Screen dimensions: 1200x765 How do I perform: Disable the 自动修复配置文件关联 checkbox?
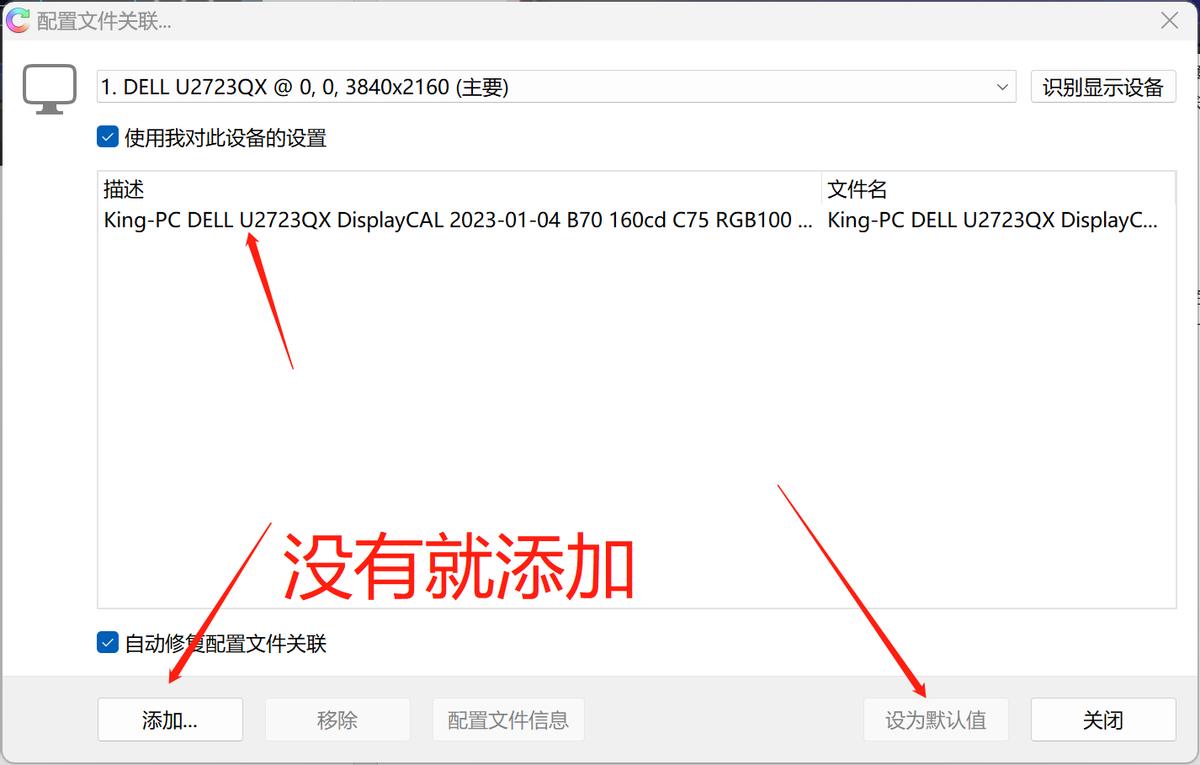tap(107, 644)
